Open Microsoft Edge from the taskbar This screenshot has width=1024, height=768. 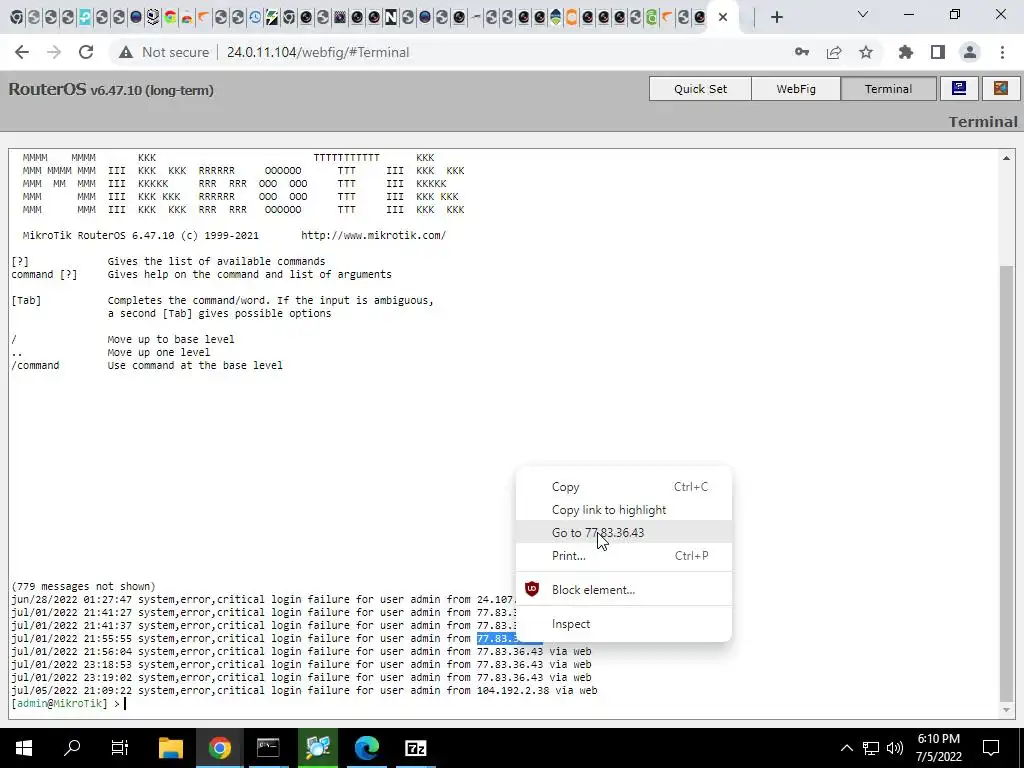367,748
